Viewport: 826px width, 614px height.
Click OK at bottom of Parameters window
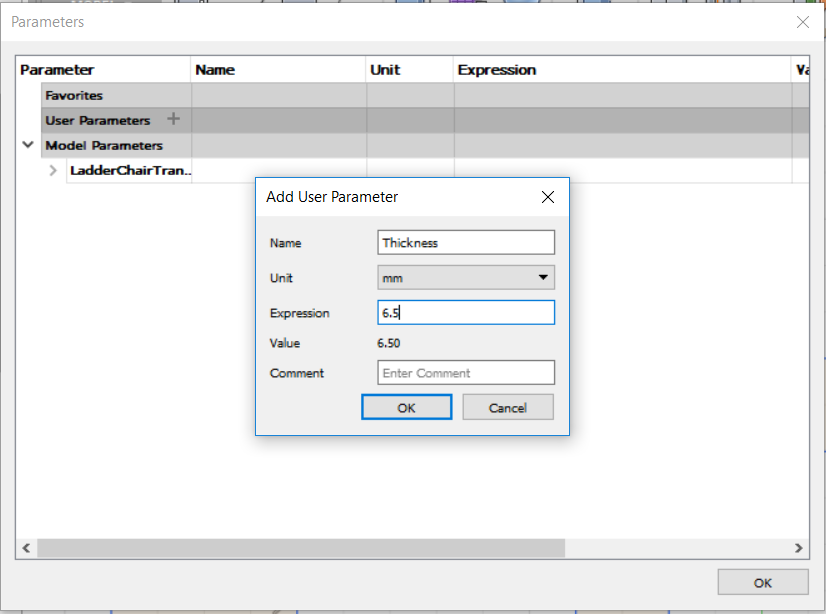(x=763, y=582)
